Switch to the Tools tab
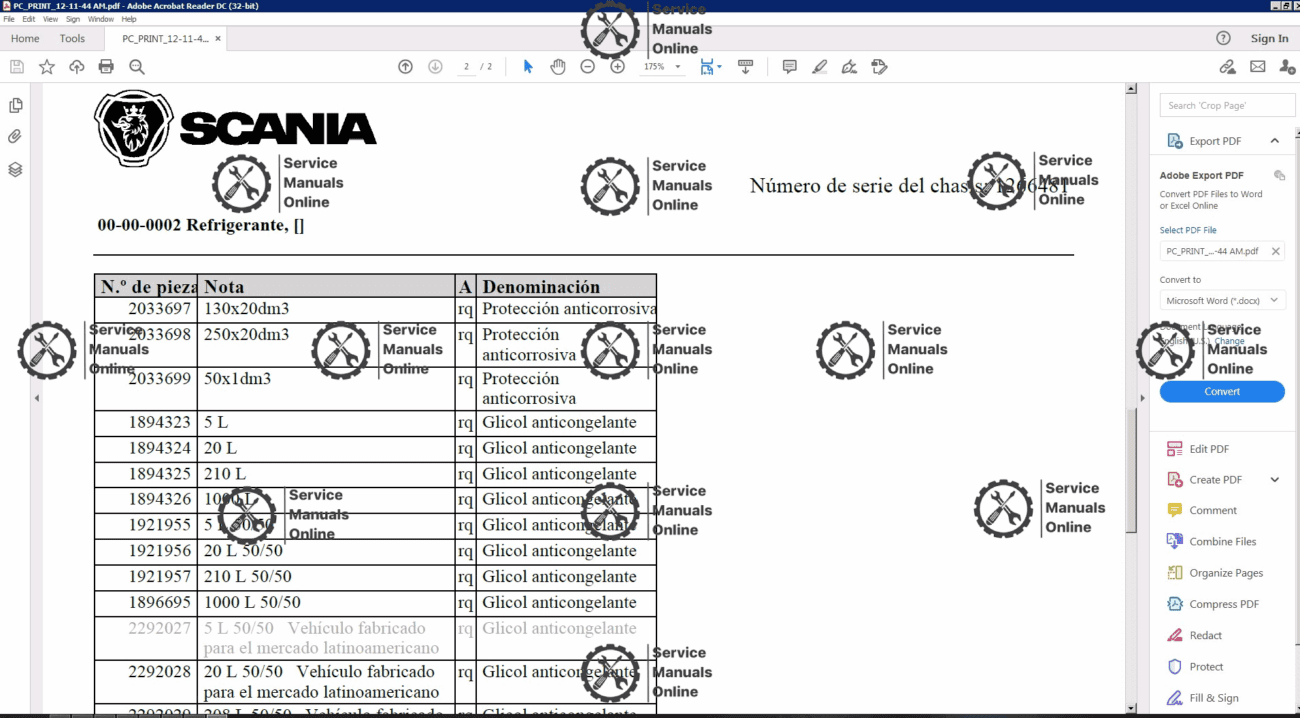Screen dimensions: 1300x718 pyautogui.click(x=71, y=38)
